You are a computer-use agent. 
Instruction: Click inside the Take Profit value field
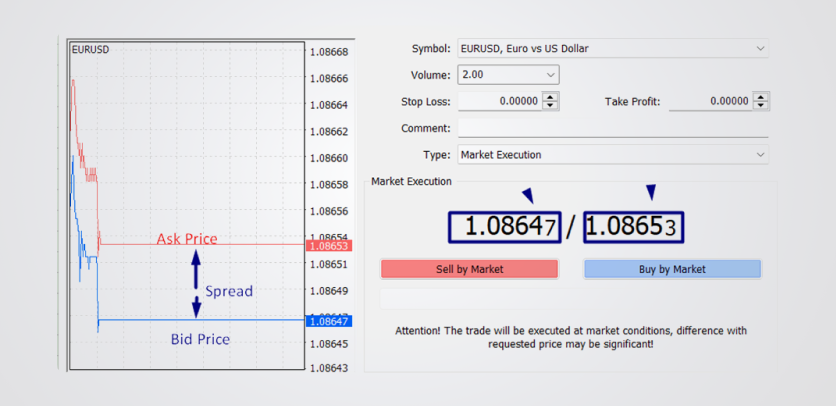point(709,102)
